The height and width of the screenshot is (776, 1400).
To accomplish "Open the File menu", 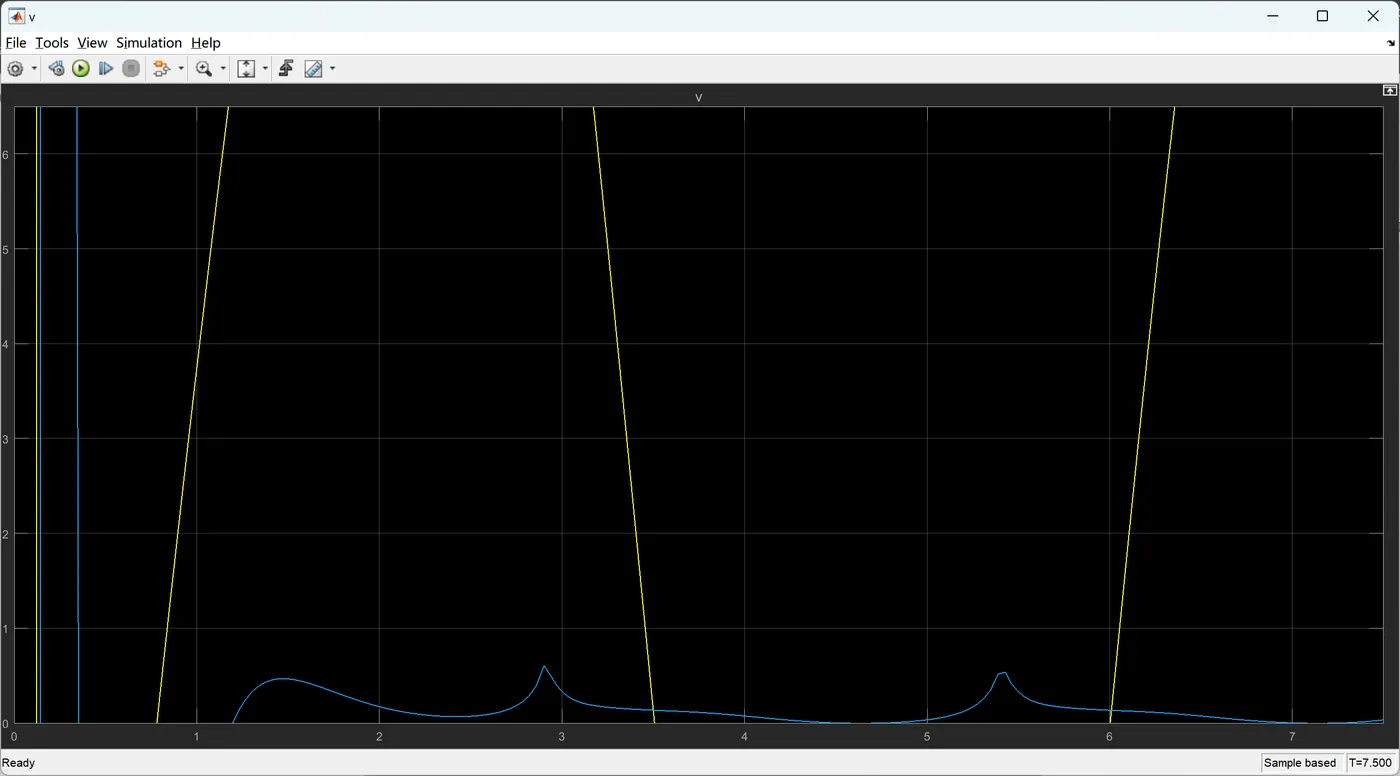I will click(x=16, y=43).
